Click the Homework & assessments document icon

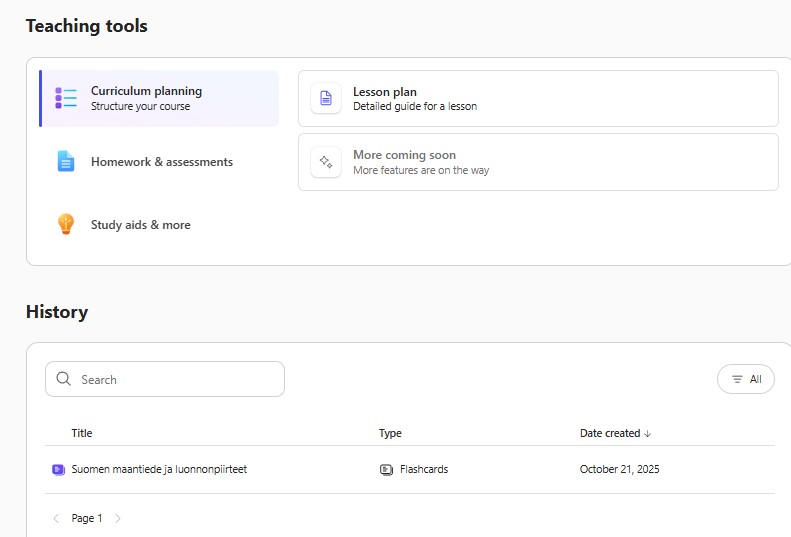pyautogui.click(x=66, y=162)
